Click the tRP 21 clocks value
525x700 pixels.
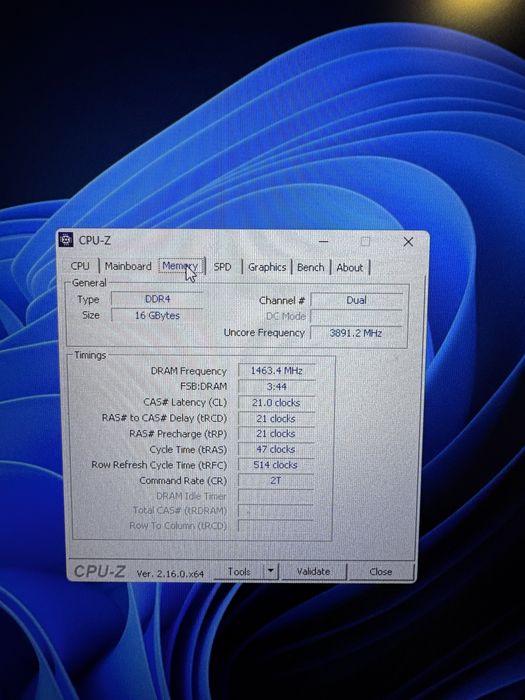click(x=276, y=434)
